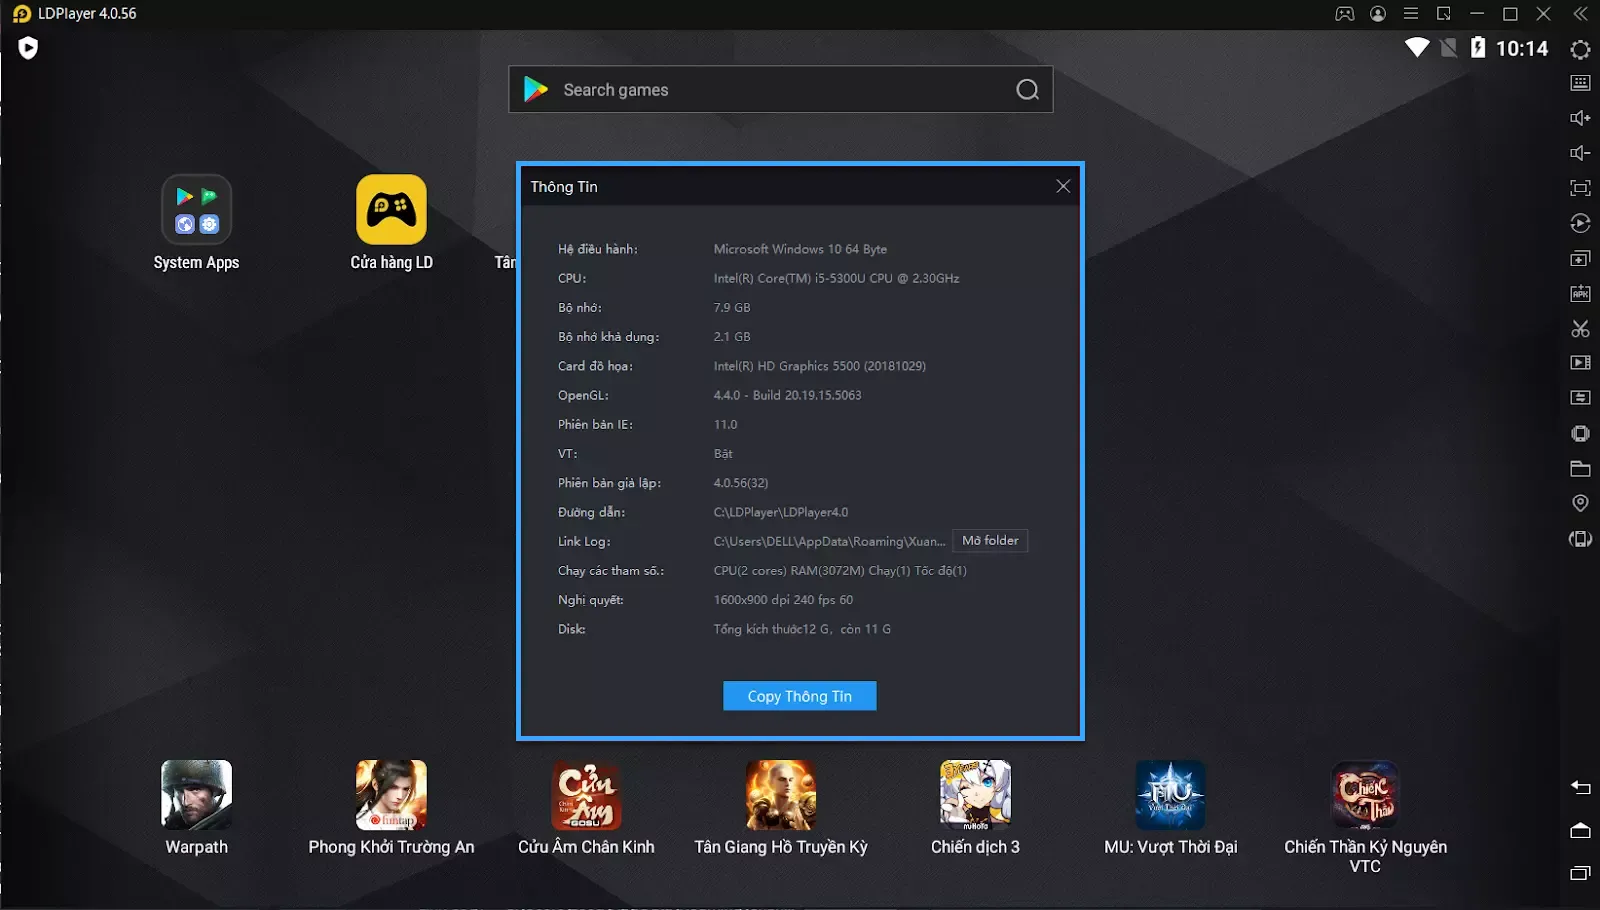Start Cửu Âm Chân Kinh game

tap(586, 795)
